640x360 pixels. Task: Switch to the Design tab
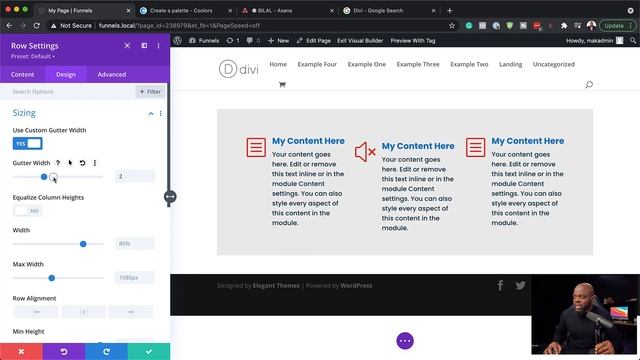[66, 75]
